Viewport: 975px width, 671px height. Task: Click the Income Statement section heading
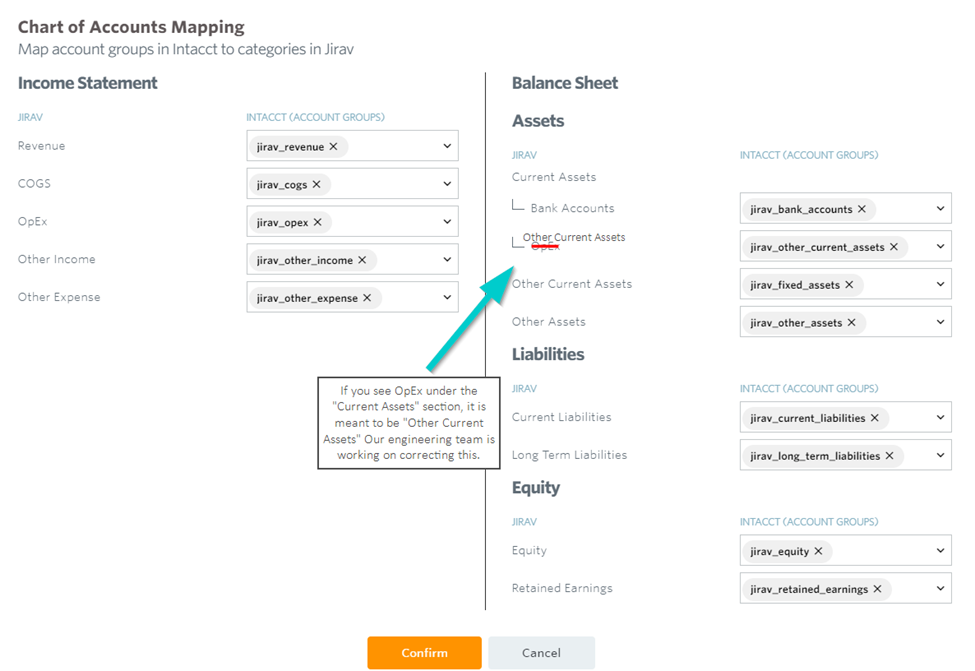88,83
